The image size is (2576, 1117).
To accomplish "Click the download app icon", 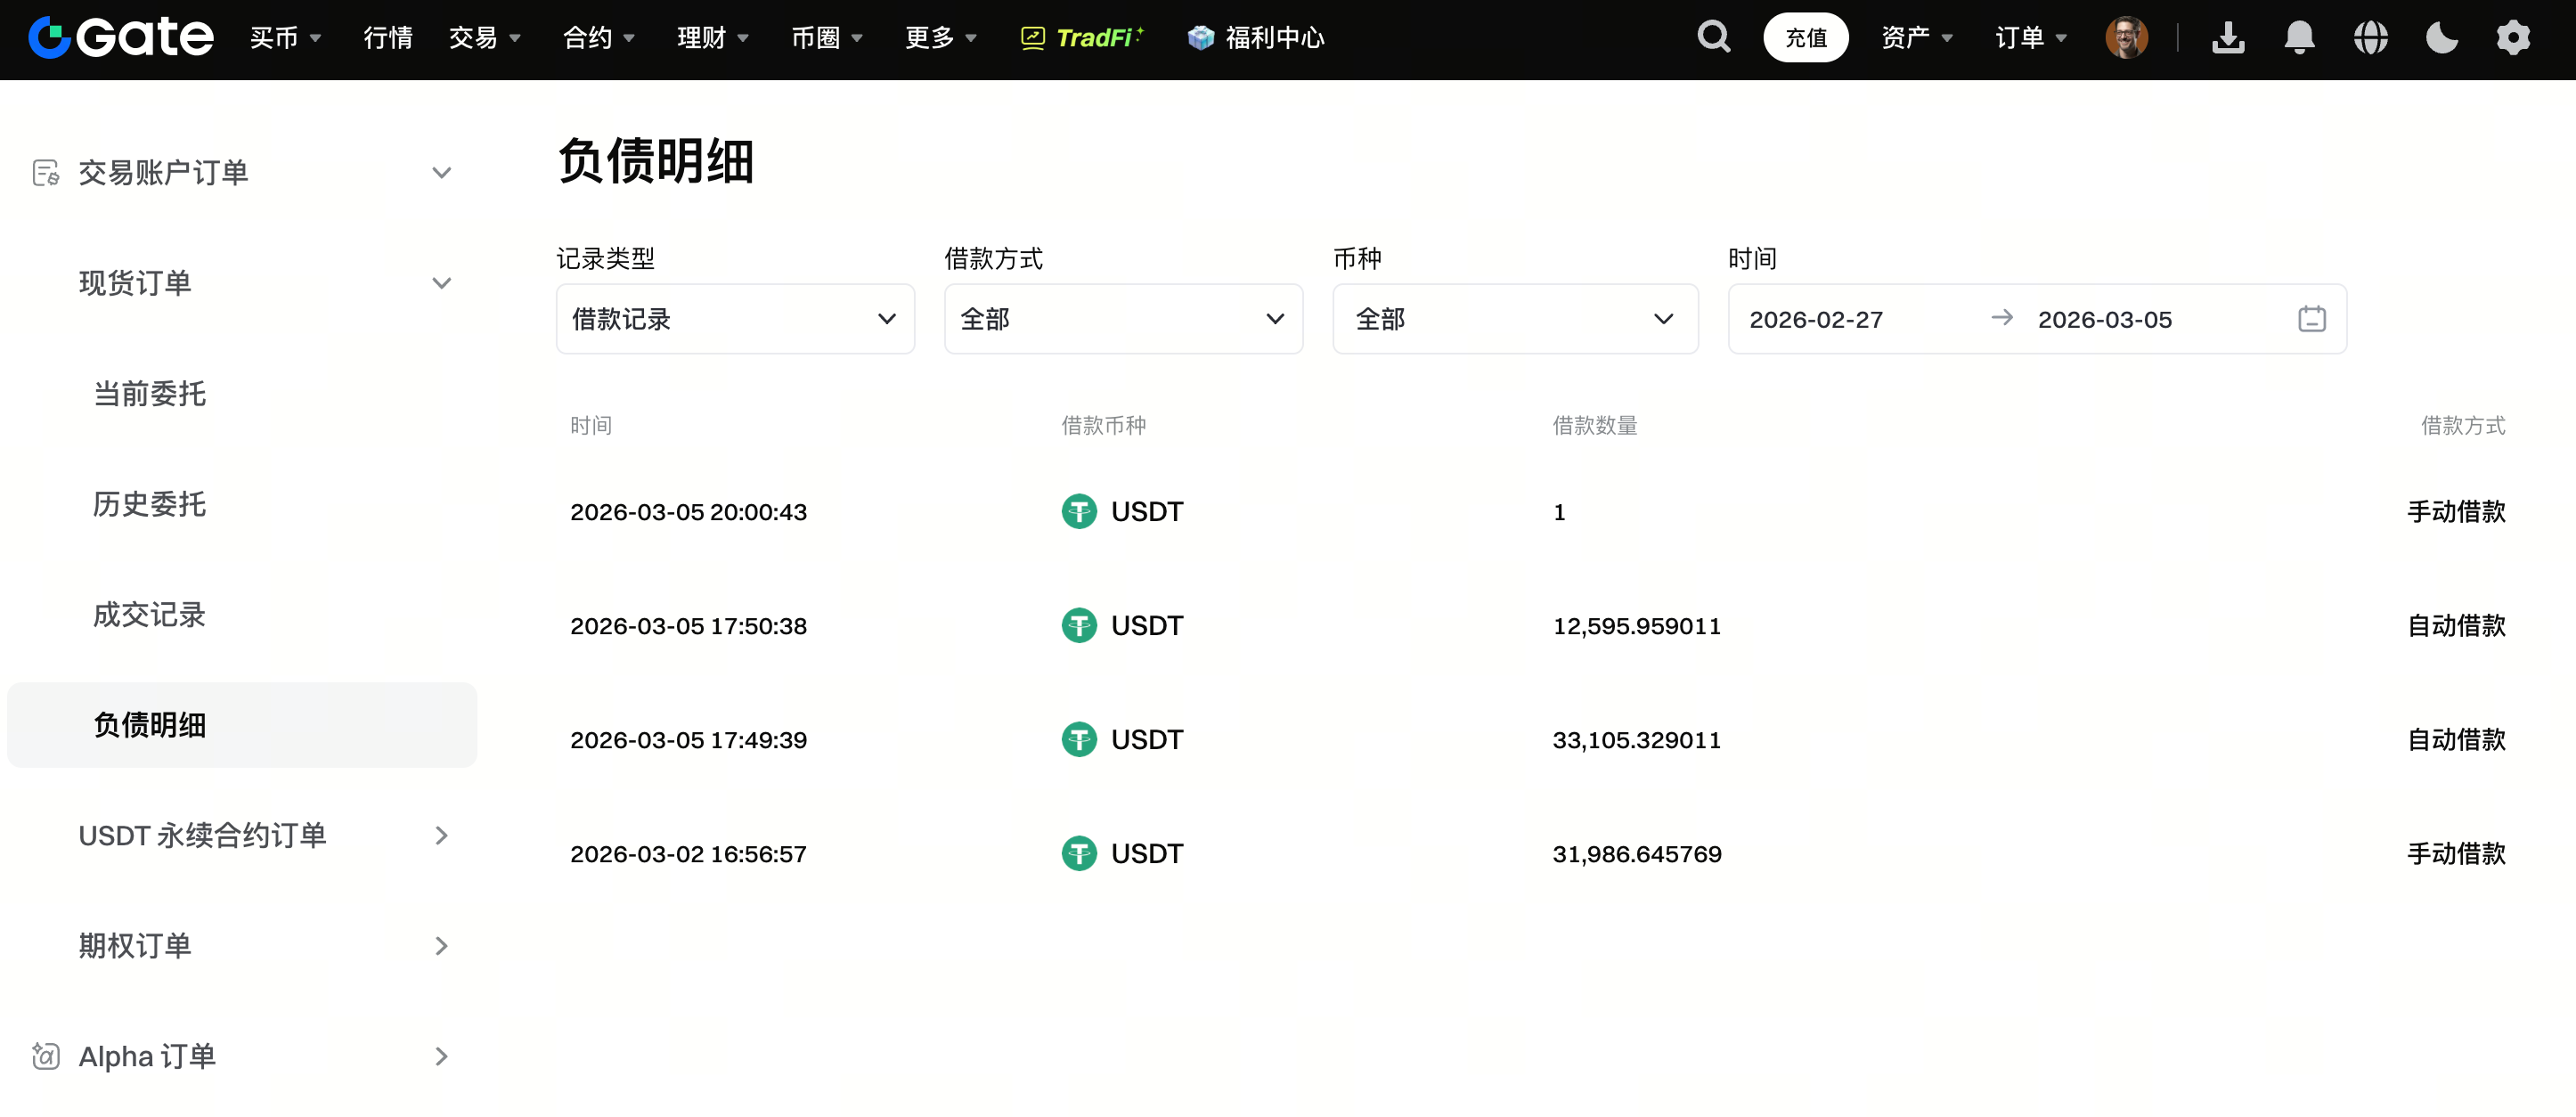I will (x=2228, y=38).
